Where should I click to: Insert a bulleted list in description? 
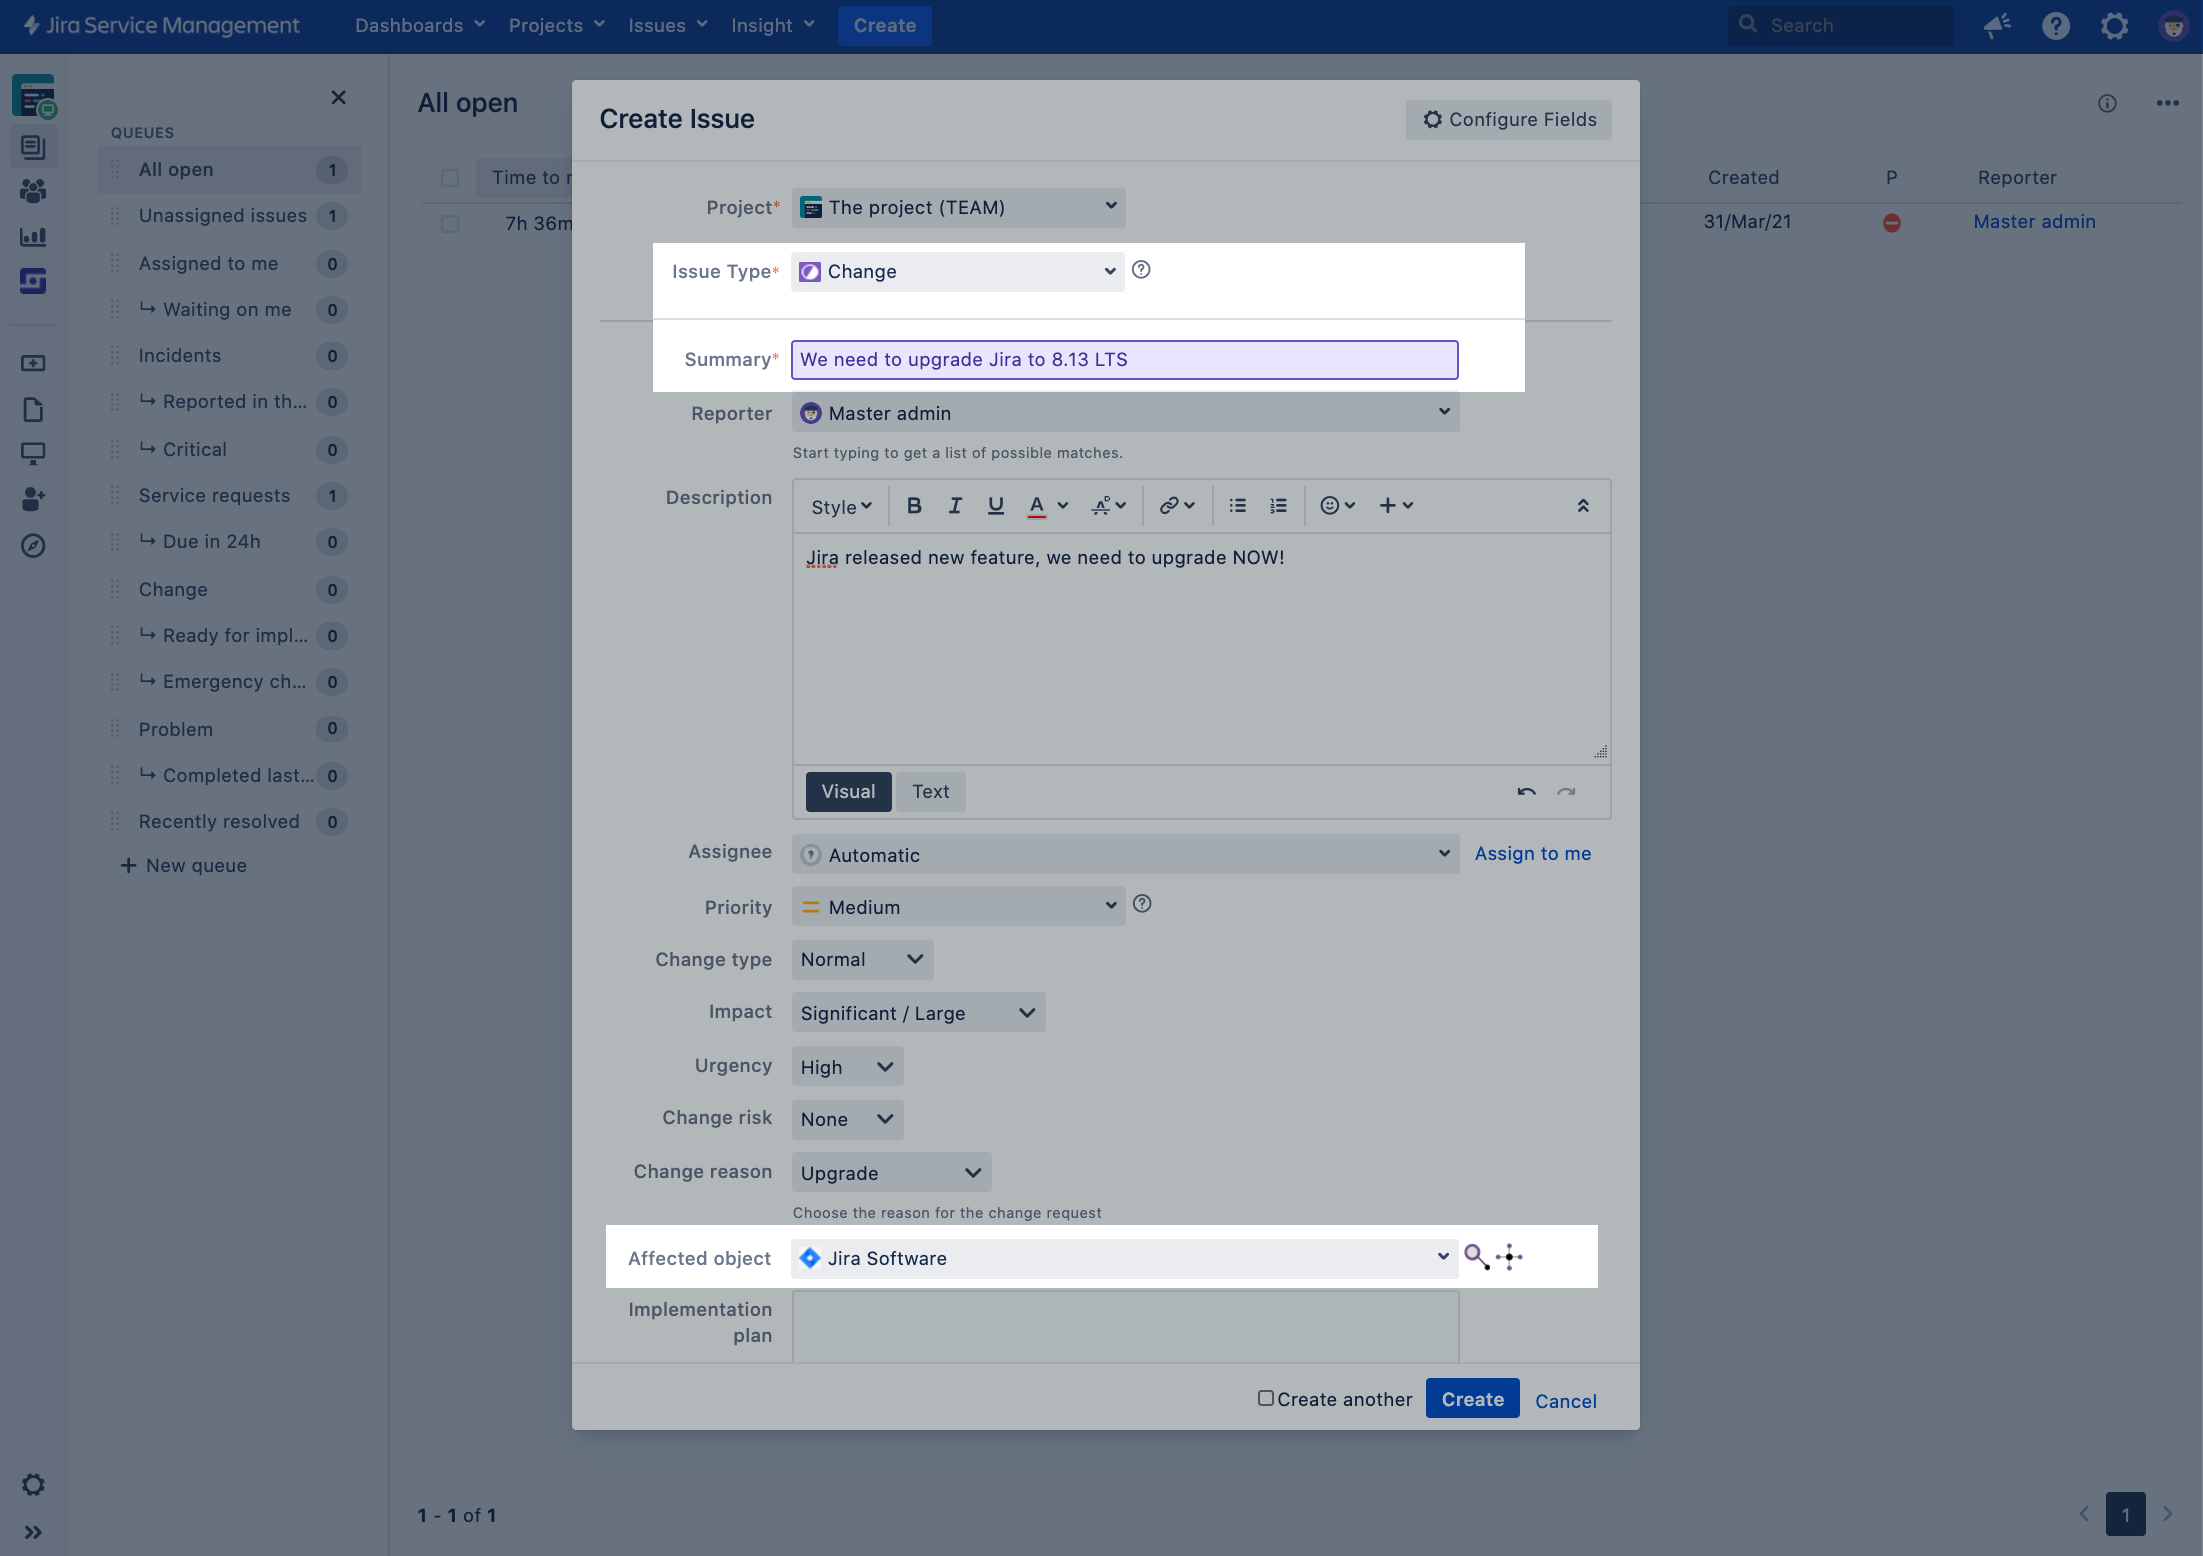pos(1237,506)
